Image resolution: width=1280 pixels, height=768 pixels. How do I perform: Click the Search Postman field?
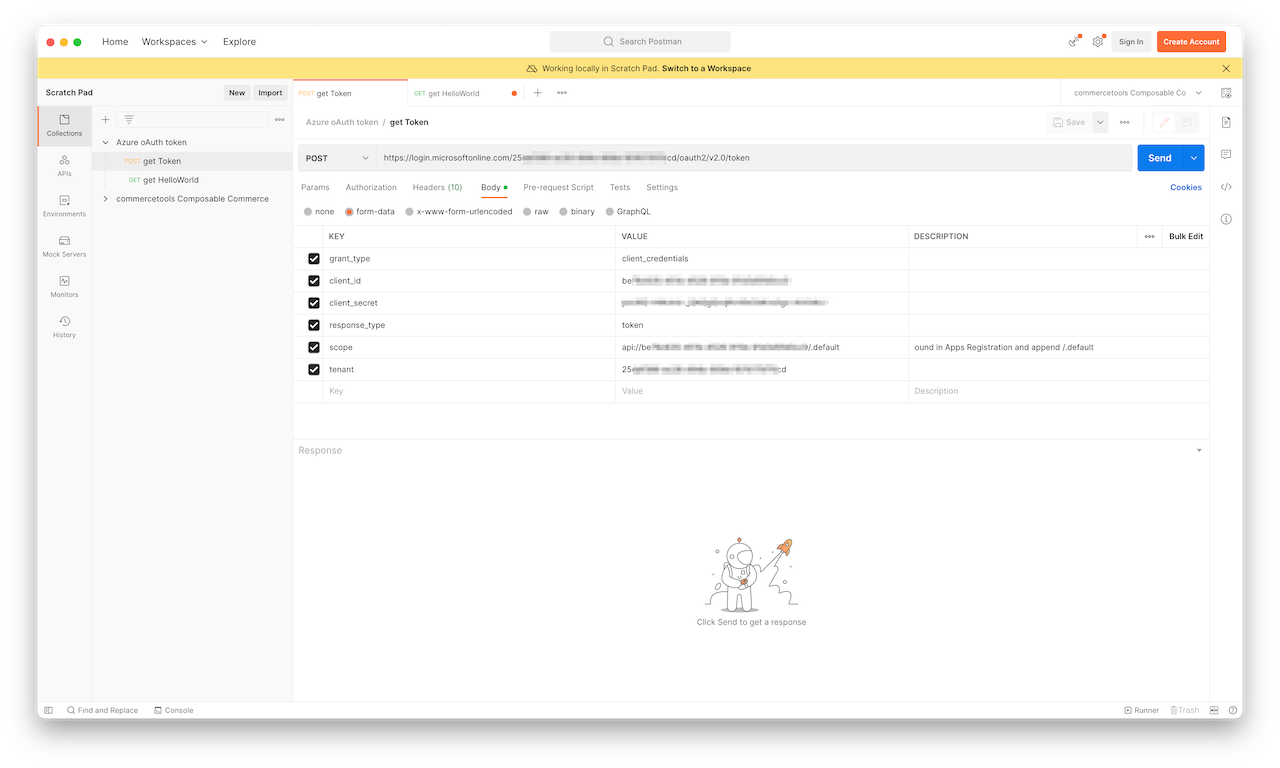coord(640,42)
